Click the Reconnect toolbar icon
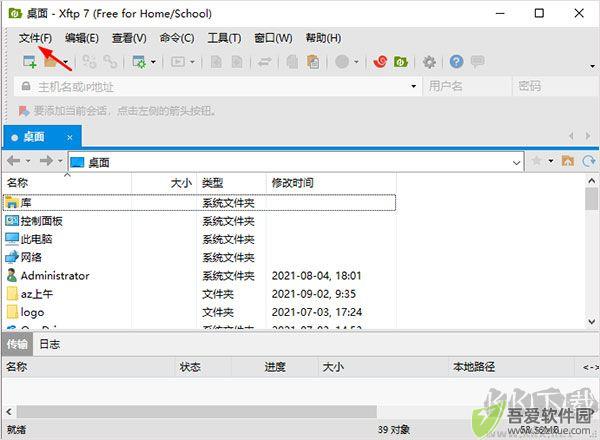600x440 pixels. pos(111,62)
